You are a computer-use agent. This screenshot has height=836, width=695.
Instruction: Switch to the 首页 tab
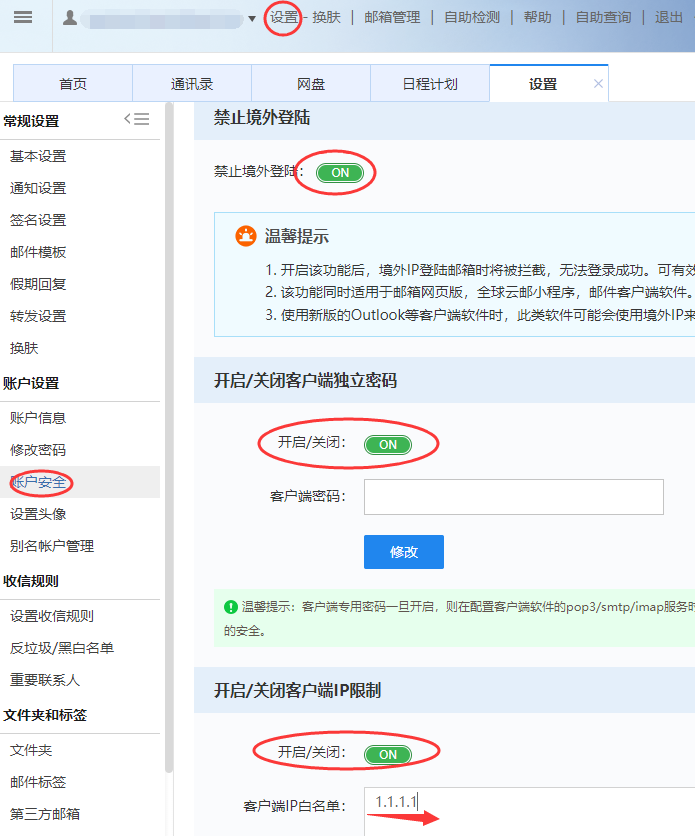73,84
